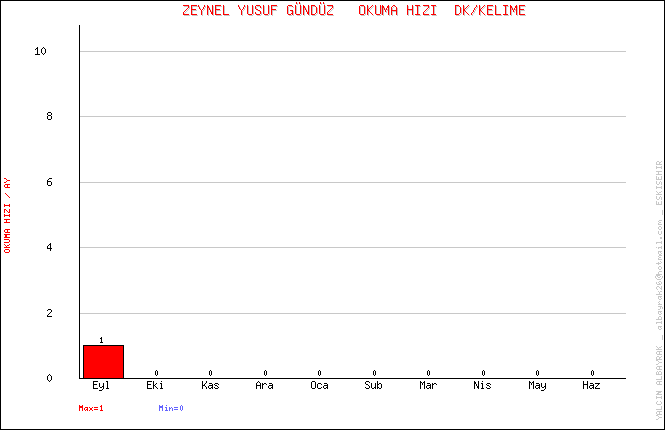
Task: Click the Max=1 legend text
Action: (x=91, y=408)
